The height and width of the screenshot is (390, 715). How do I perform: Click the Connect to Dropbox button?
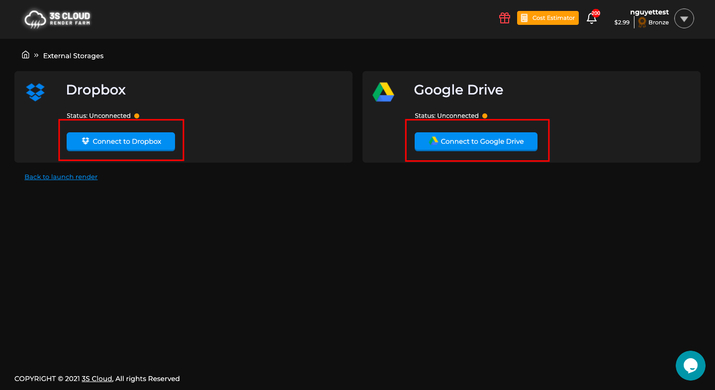click(x=121, y=141)
